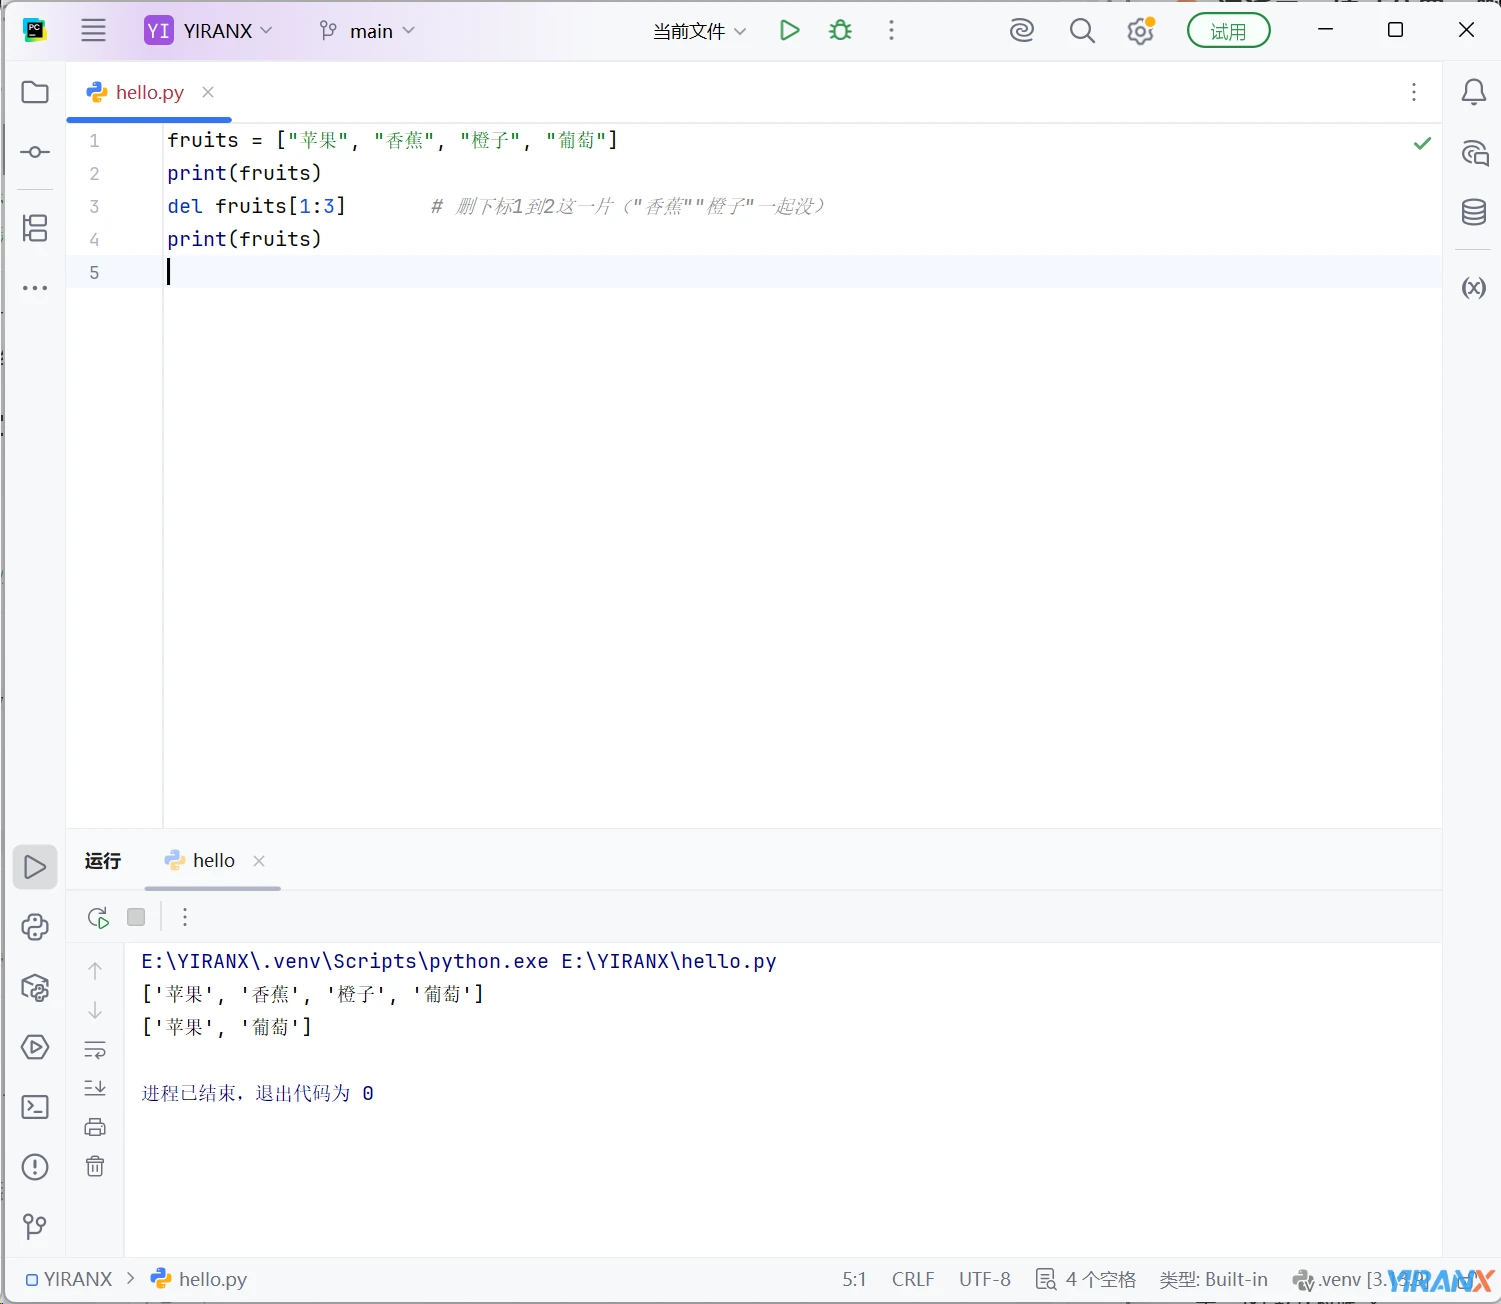Open more run actions menu in title bar

click(891, 31)
